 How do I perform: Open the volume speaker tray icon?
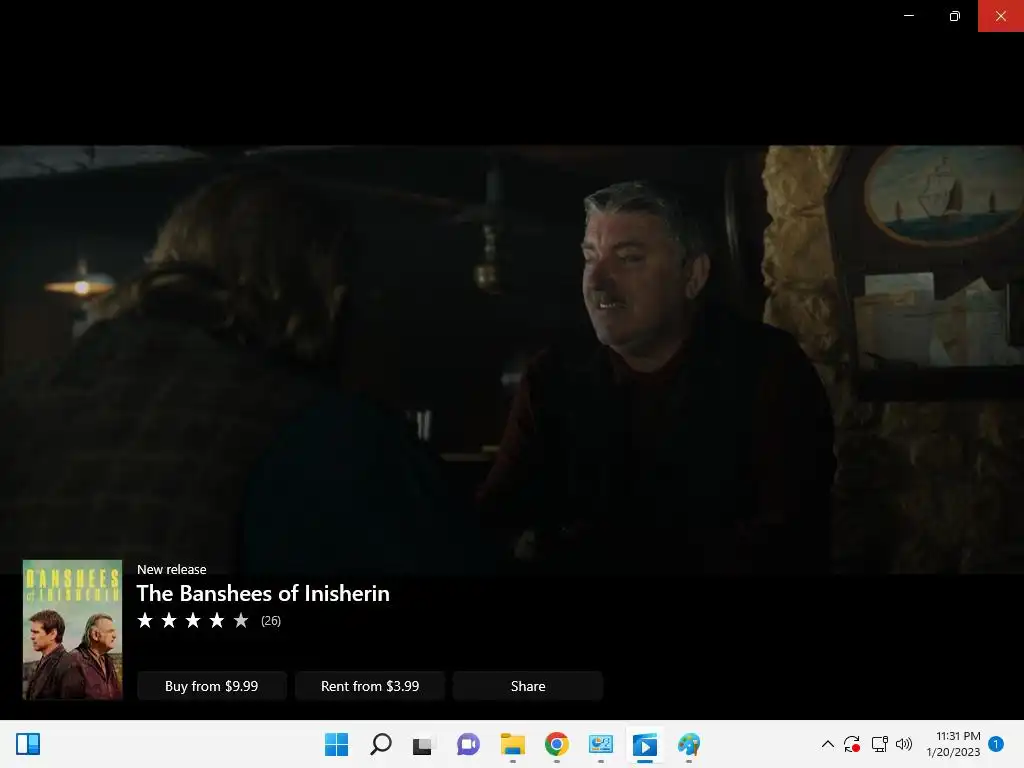pyautogui.click(x=904, y=744)
